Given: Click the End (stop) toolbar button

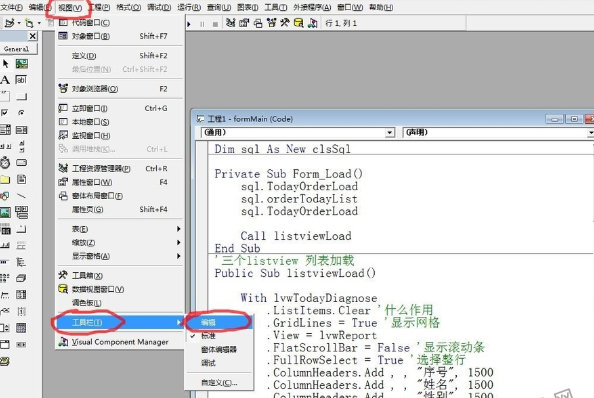Looking at the screenshot, I should [x=215, y=24].
